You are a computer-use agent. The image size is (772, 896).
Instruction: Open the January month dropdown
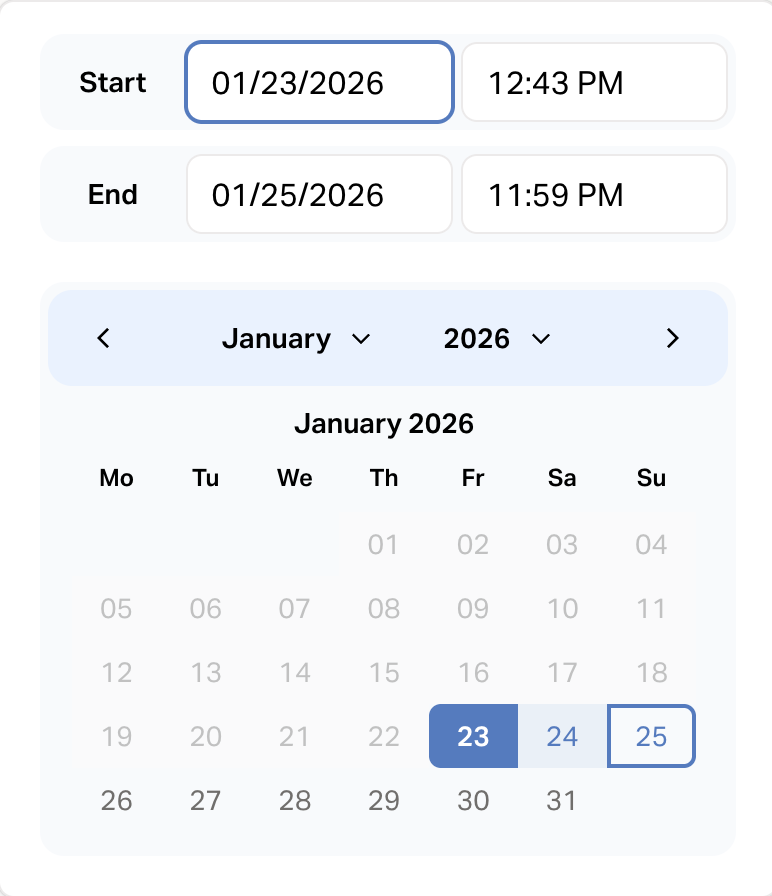[x=296, y=339]
